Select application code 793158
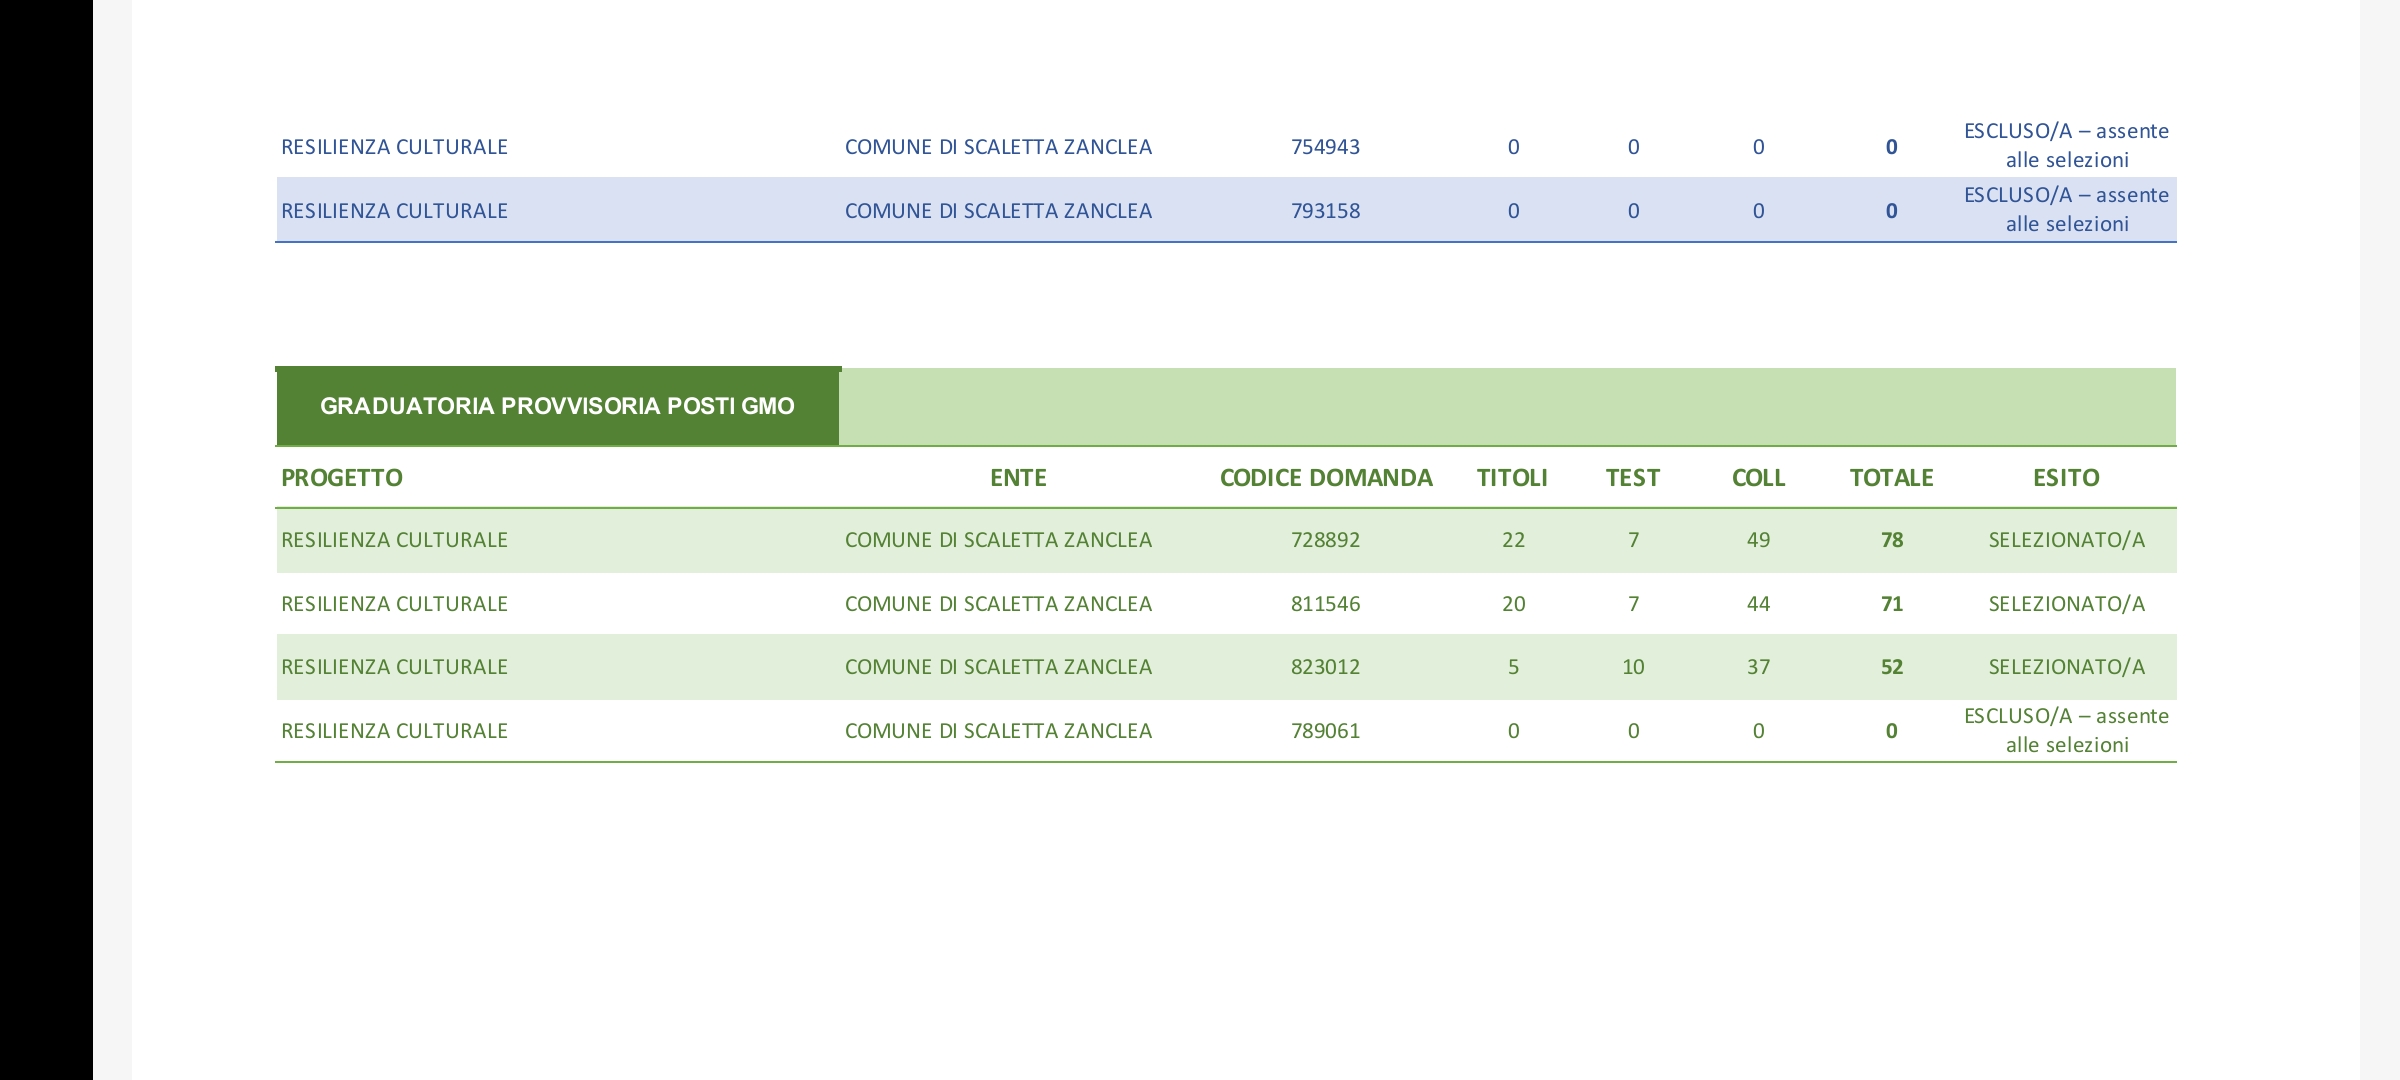This screenshot has width=2400, height=1080. click(x=1326, y=211)
